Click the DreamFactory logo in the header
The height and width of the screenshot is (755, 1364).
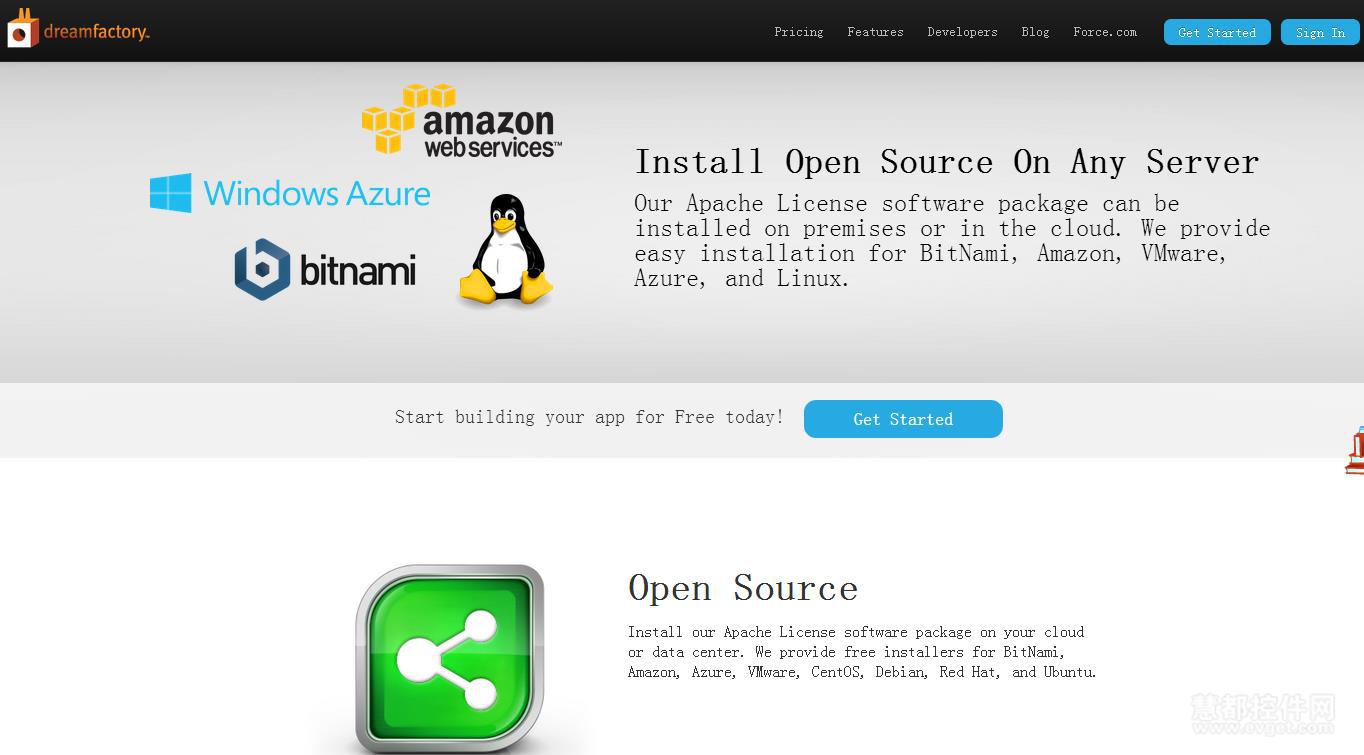(x=78, y=29)
